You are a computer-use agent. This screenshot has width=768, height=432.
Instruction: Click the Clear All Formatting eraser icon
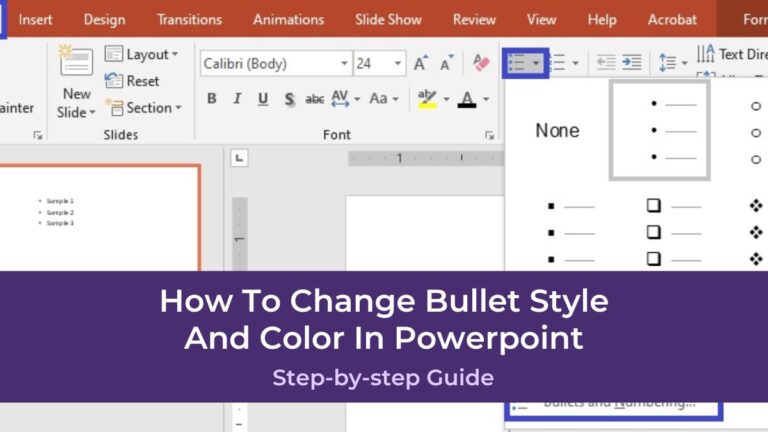click(x=481, y=63)
